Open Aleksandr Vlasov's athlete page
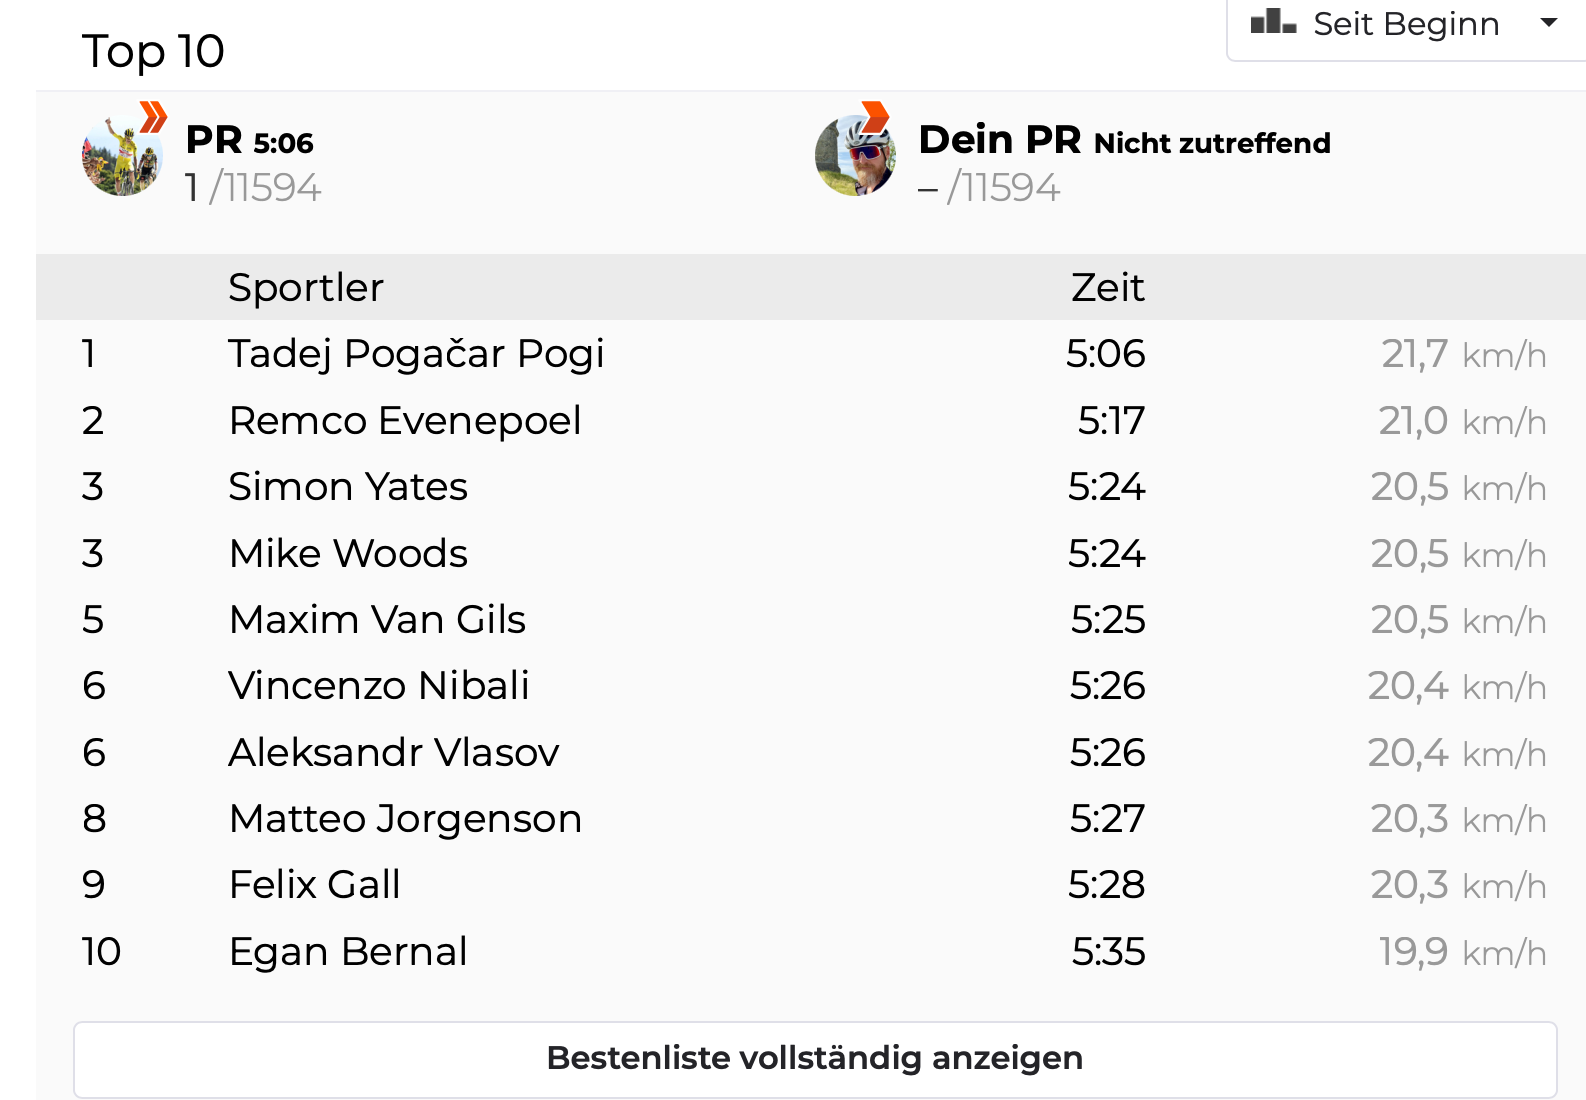 coord(394,753)
